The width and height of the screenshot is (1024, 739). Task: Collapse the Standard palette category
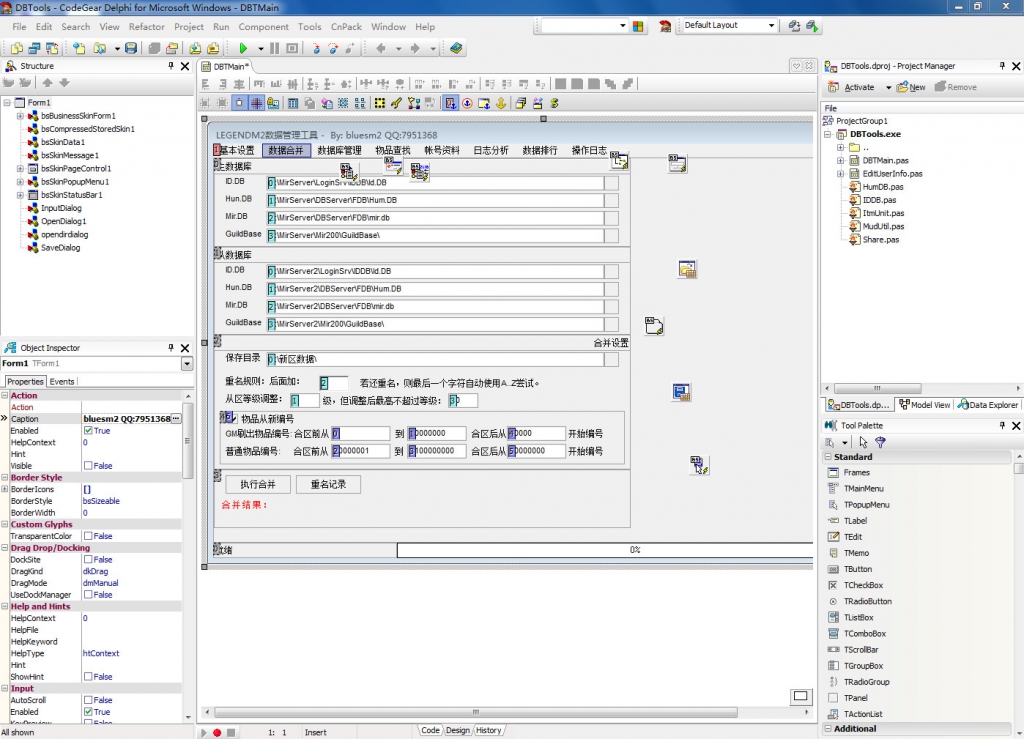[828, 457]
